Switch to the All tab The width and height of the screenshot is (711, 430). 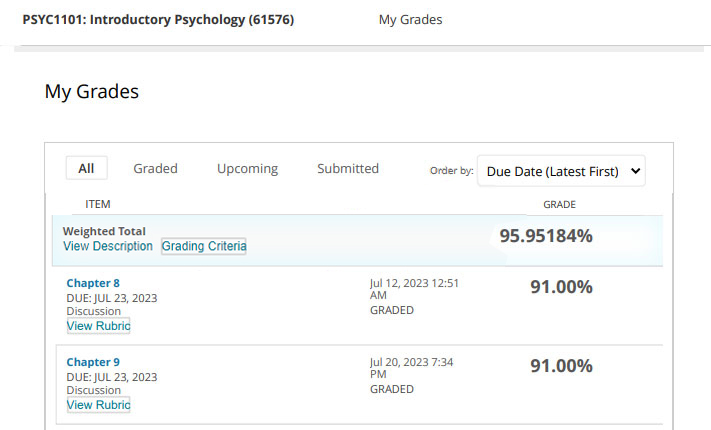pos(86,168)
